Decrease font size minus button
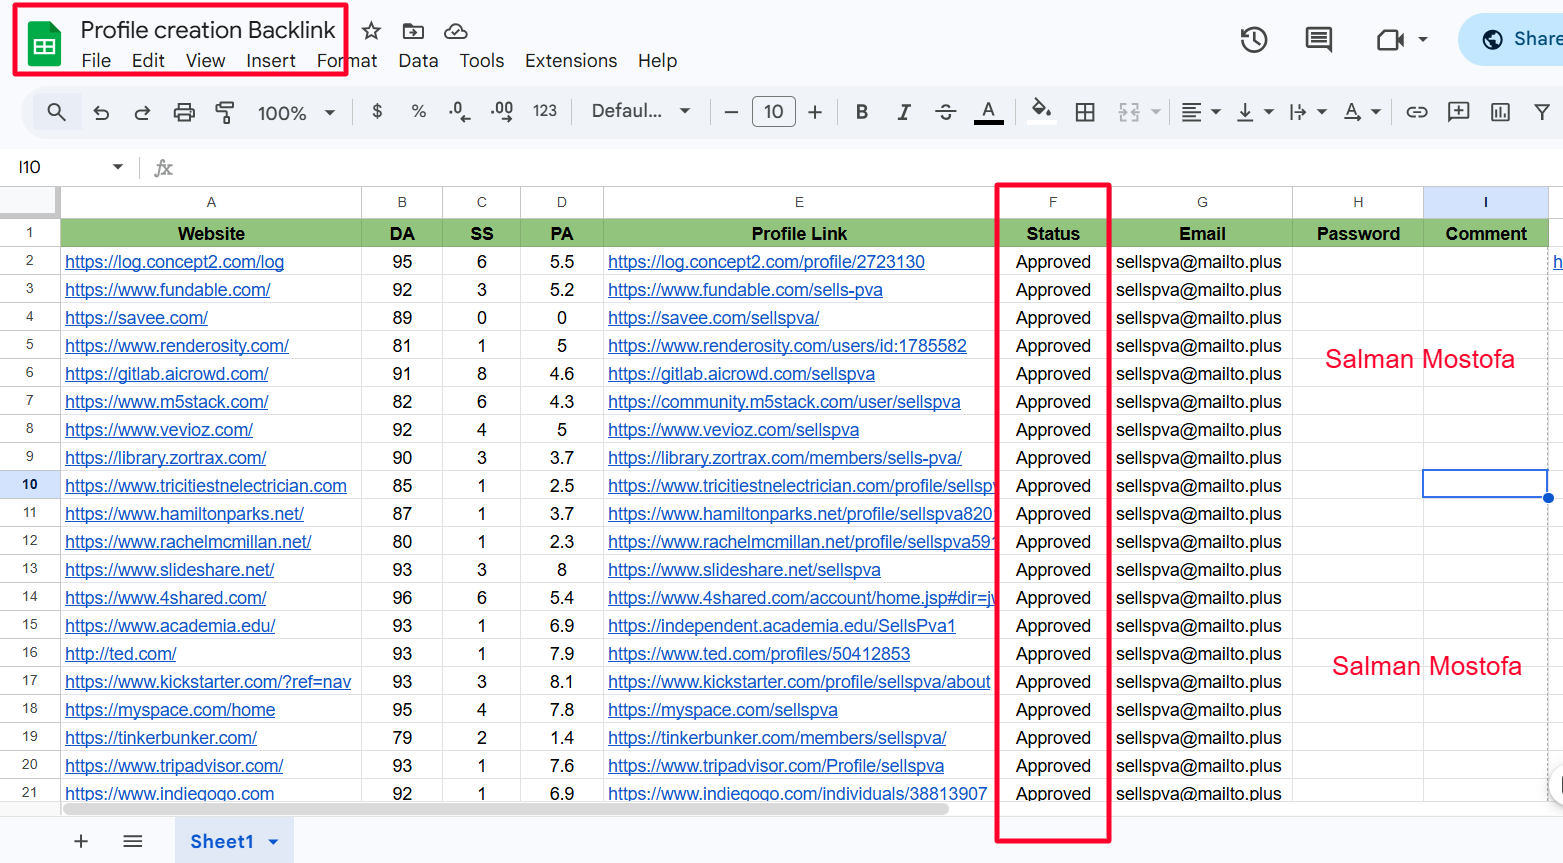Screen dimensions: 1563x863 [731, 112]
